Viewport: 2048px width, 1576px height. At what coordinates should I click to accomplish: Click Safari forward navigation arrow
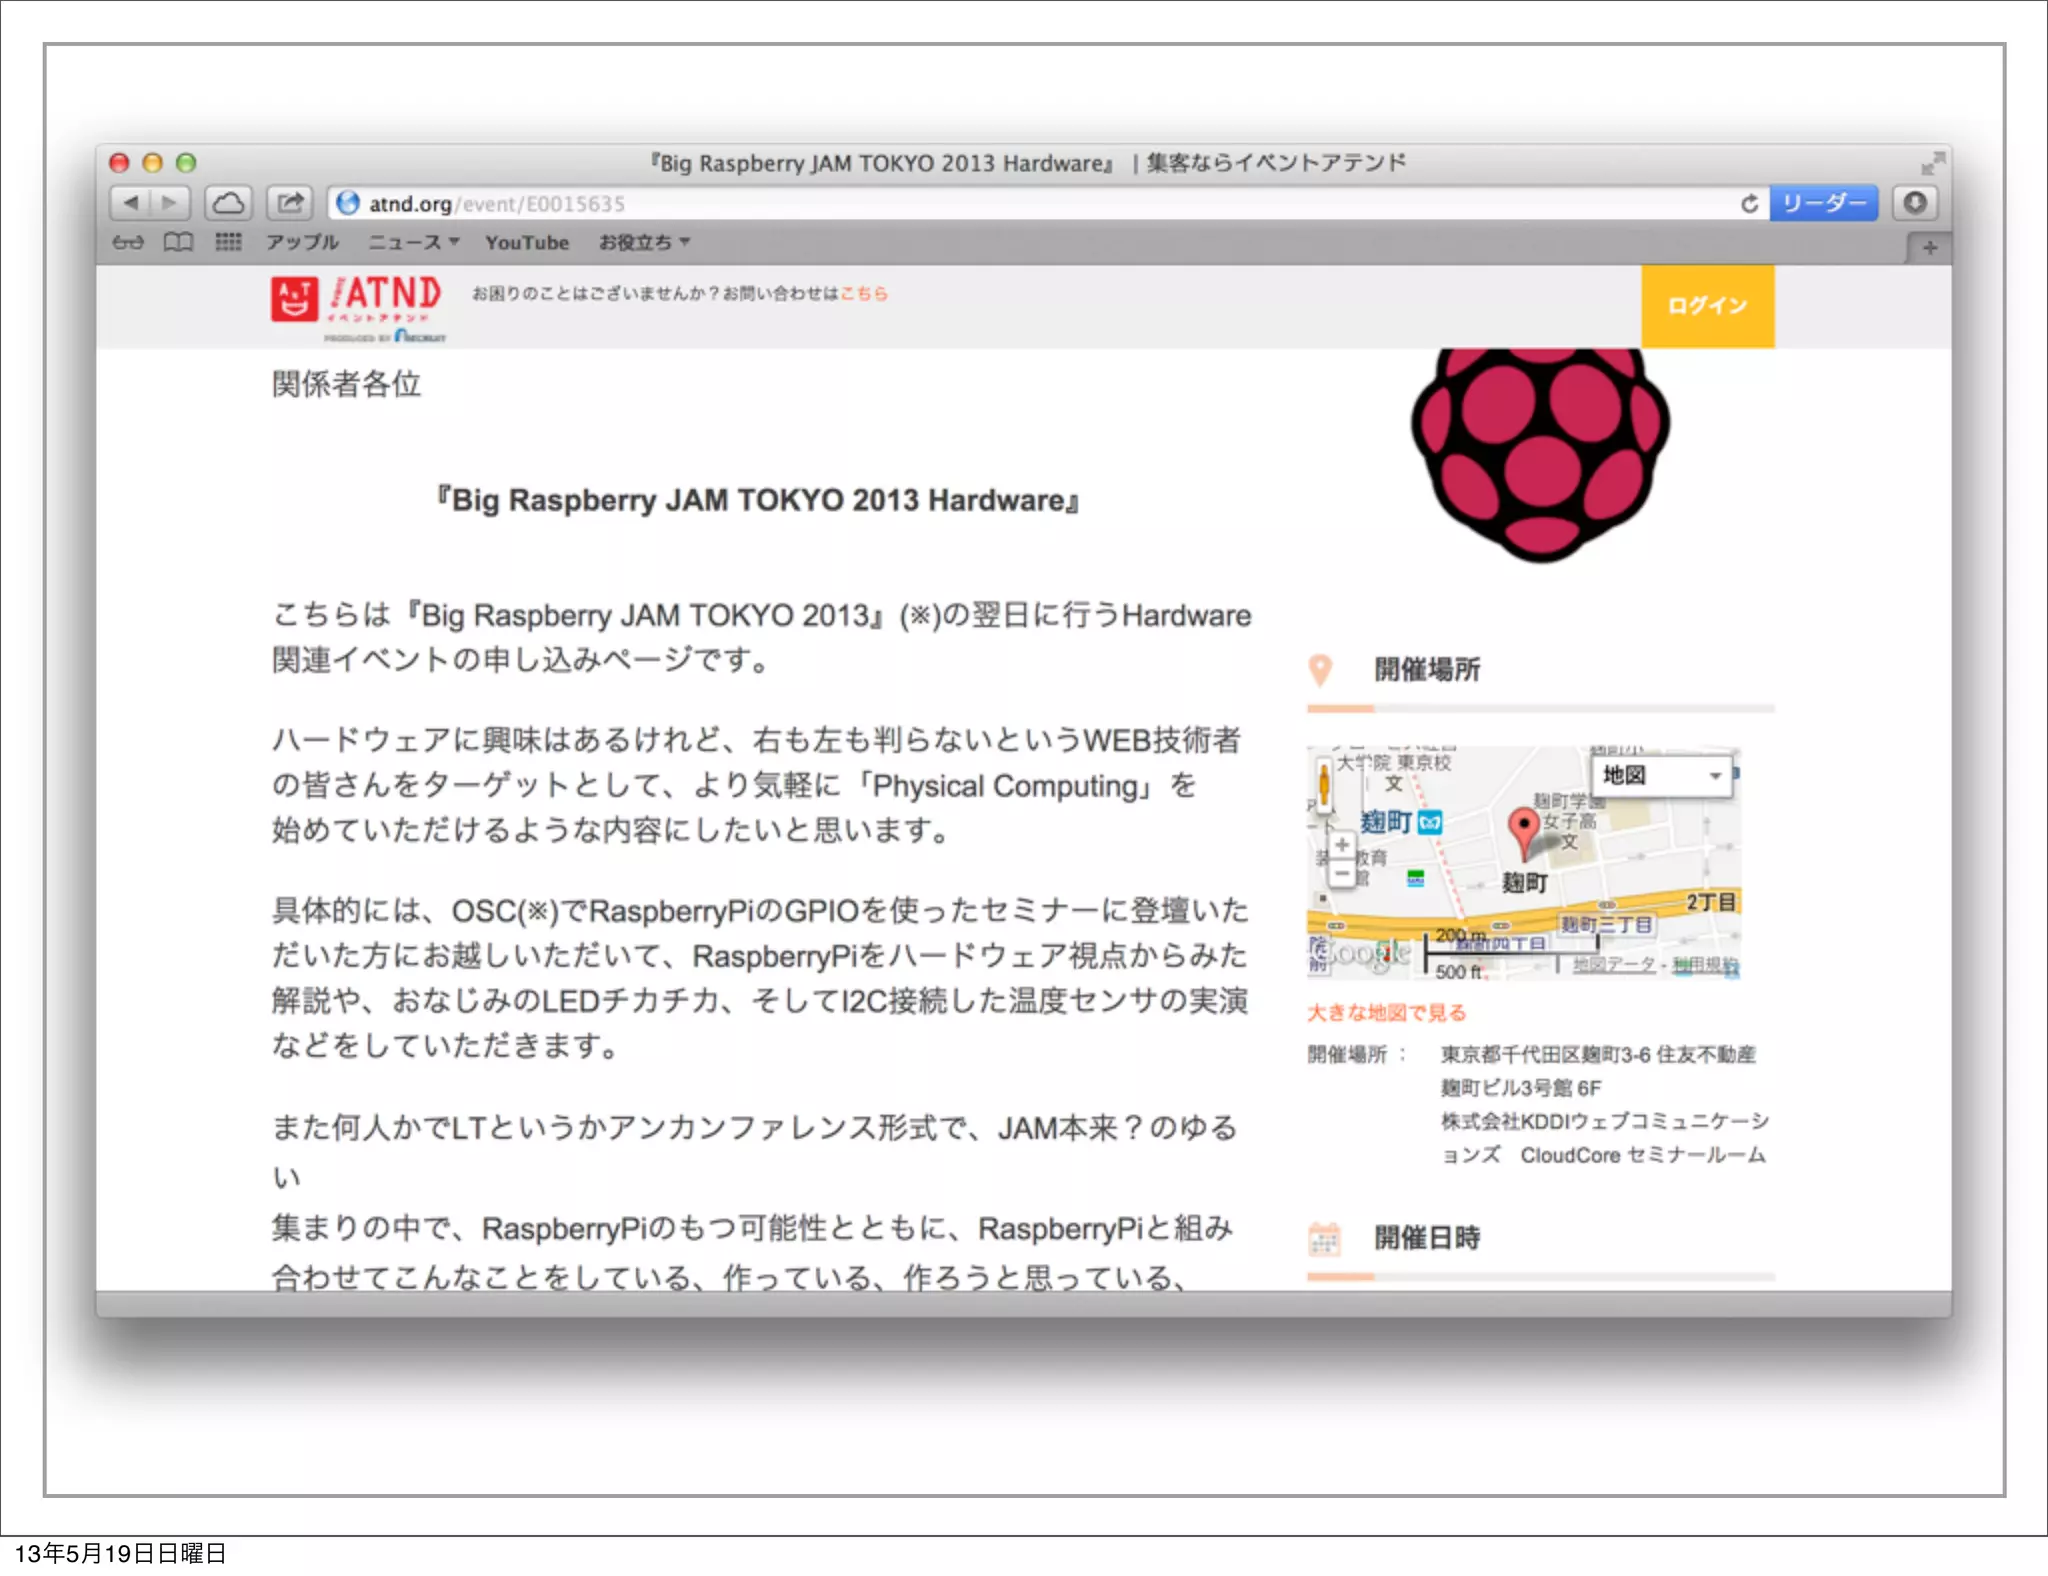pyautogui.click(x=170, y=203)
